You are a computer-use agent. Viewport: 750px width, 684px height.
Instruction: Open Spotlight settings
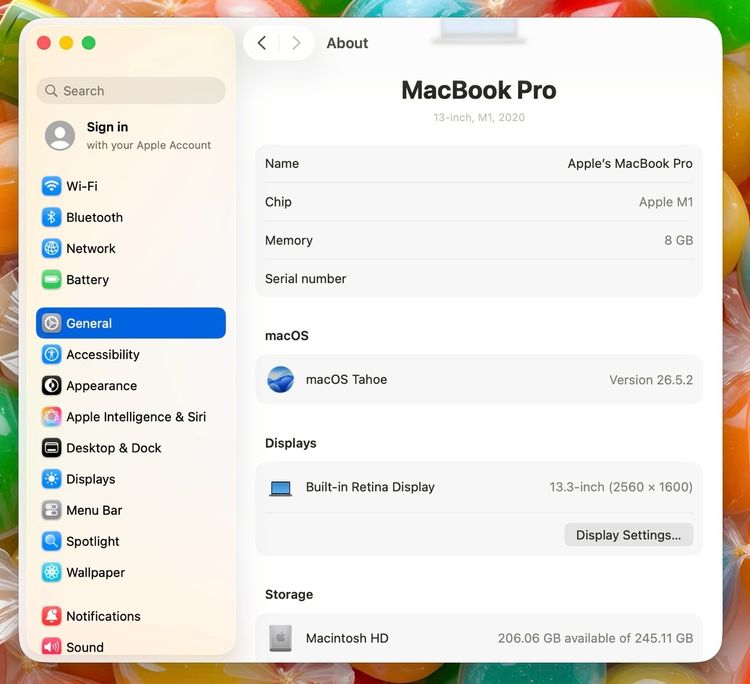[131, 541]
